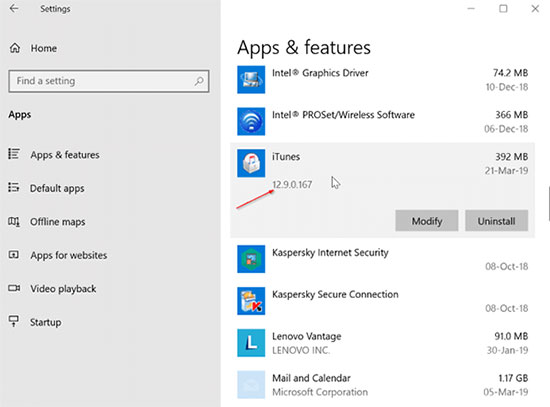The image size is (550, 407).
Task: Click the LENOVO INC. publisher text
Action: (301, 350)
